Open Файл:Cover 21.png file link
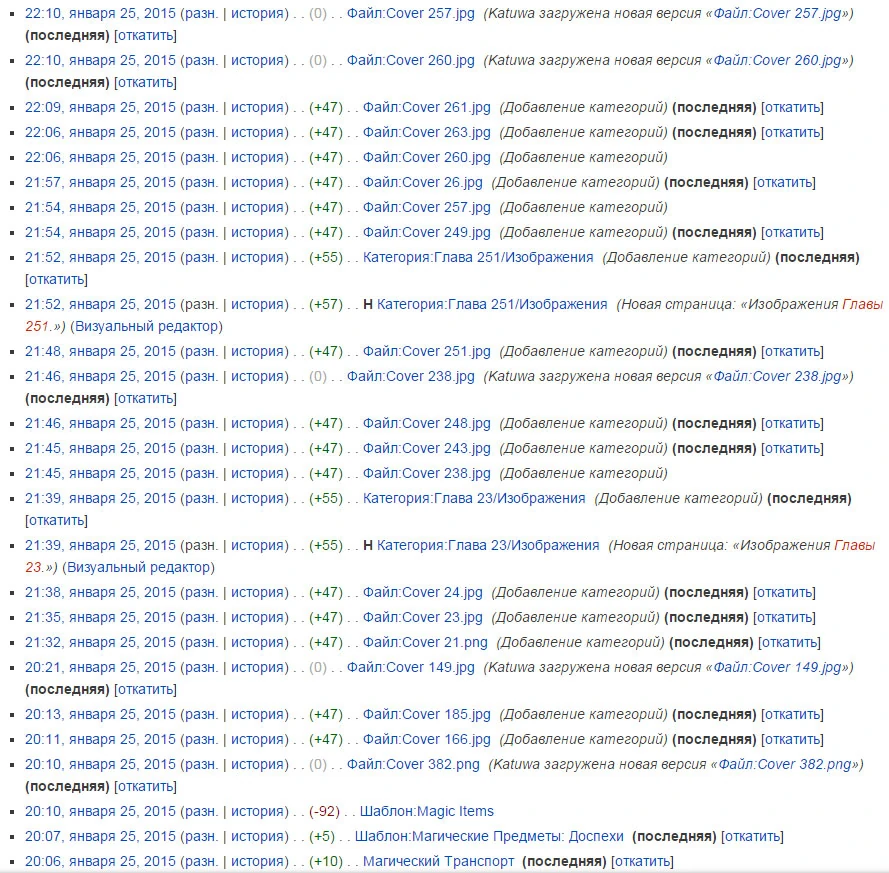889x873 pixels. point(425,642)
